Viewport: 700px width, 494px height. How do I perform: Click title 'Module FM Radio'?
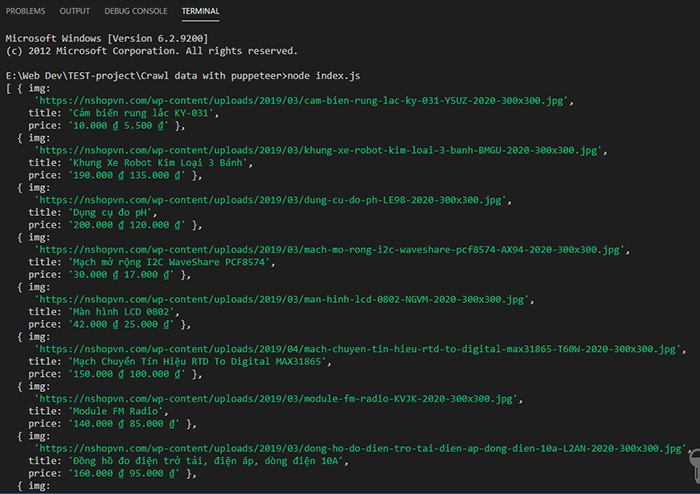pos(115,411)
